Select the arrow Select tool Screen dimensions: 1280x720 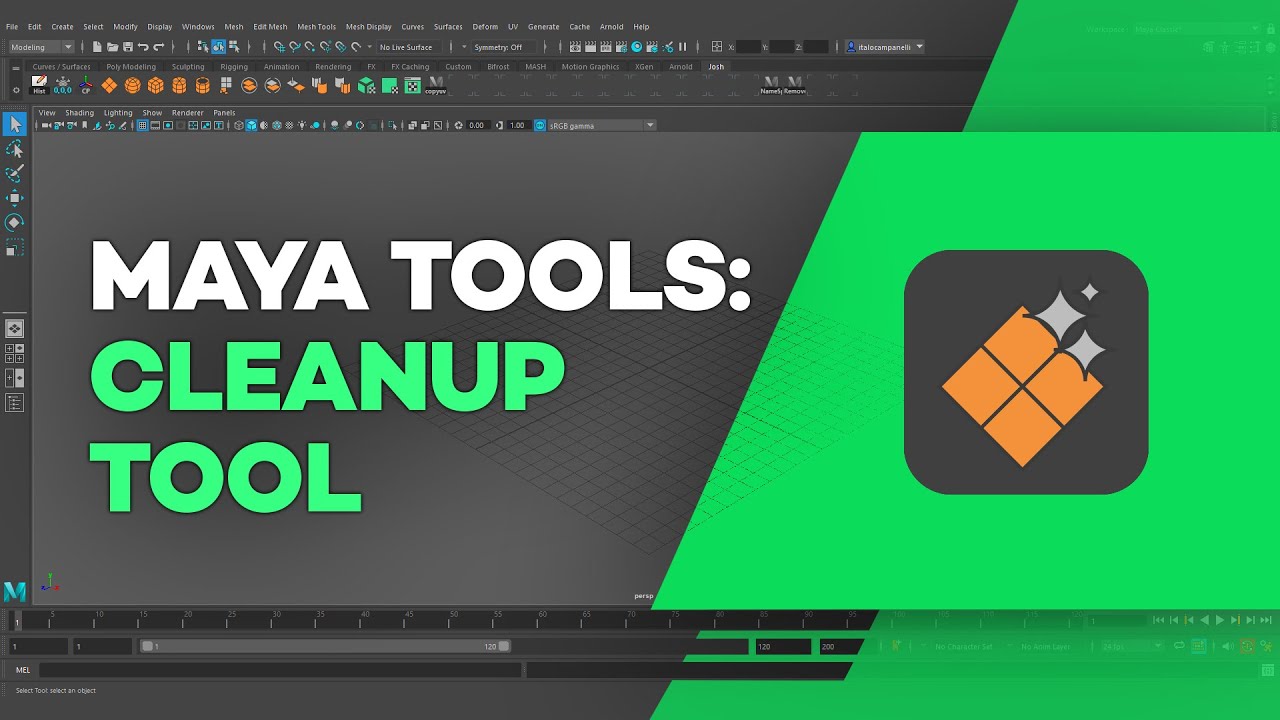(15, 124)
